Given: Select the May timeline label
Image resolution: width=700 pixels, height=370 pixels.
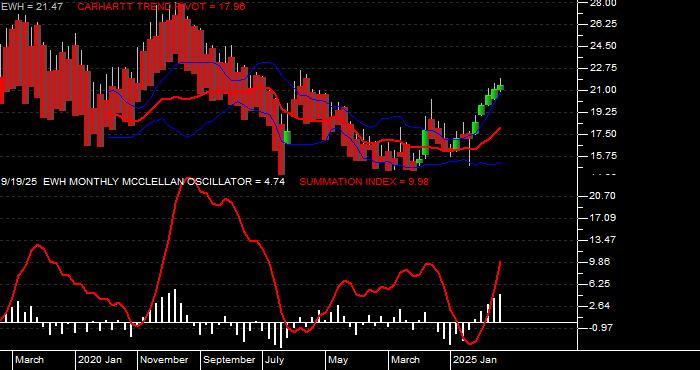Looking at the screenshot, I should point(338,360).
